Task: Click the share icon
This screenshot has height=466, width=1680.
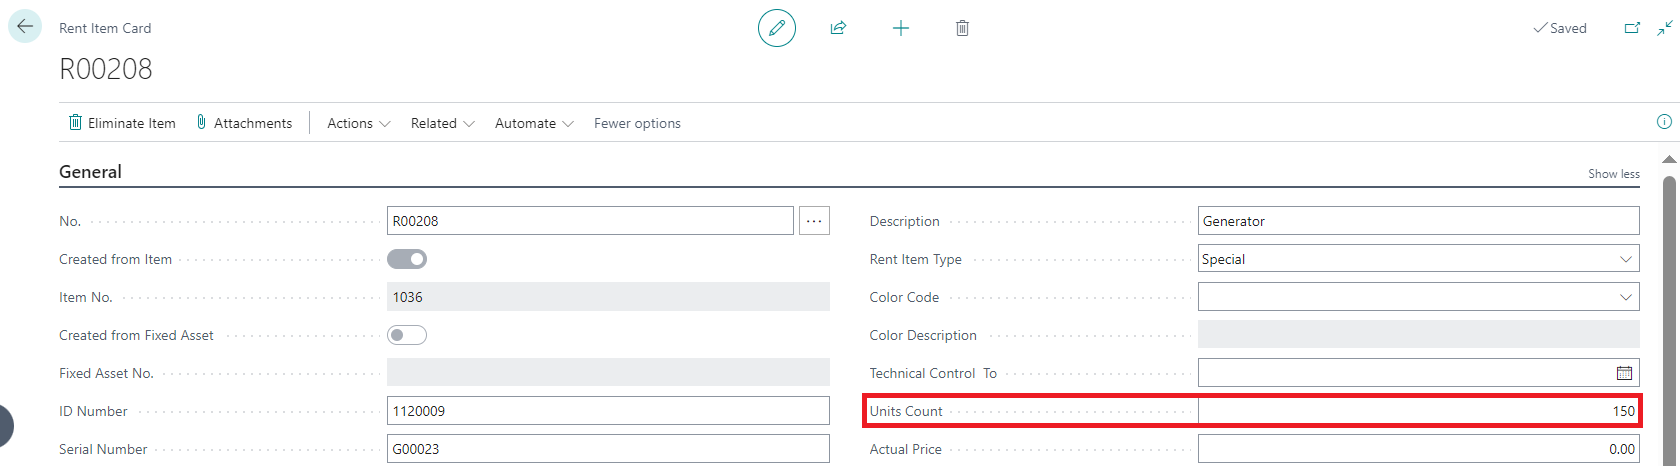Action: tap(838, 28)
